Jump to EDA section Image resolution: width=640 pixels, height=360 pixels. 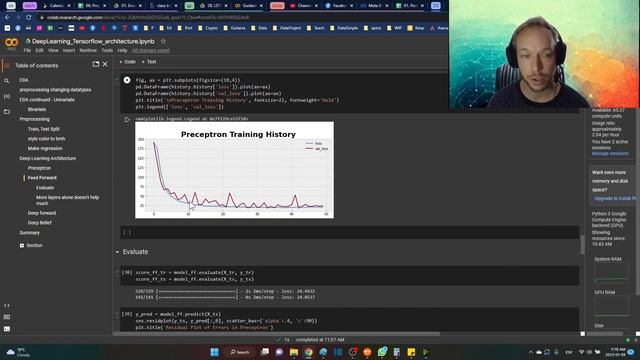click(24, 80)
